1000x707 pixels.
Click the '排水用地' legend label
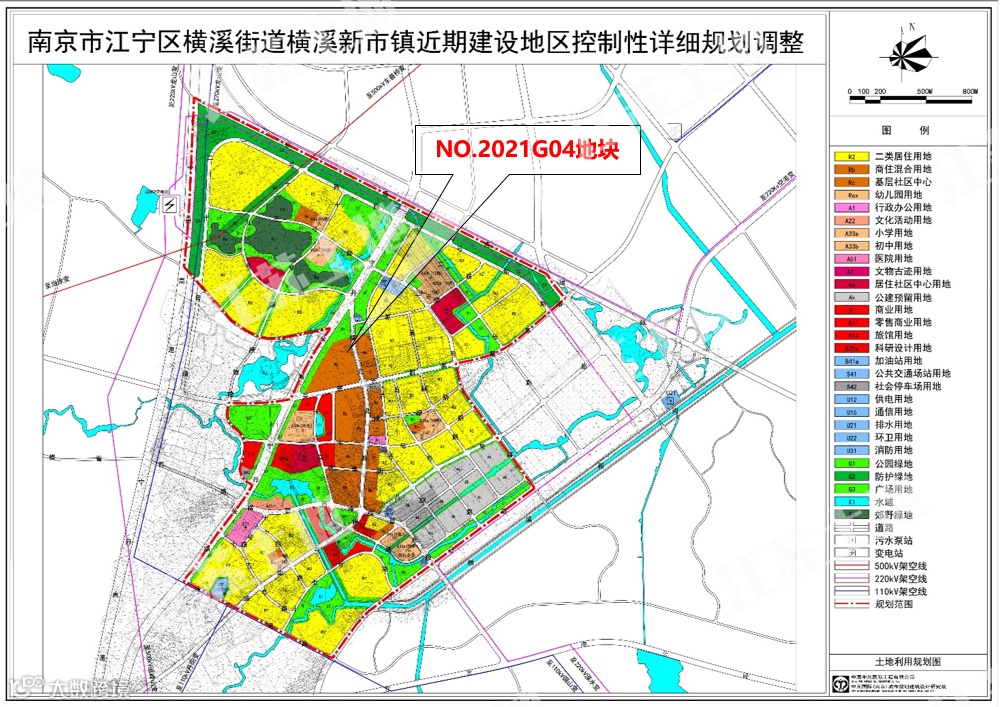893,425
